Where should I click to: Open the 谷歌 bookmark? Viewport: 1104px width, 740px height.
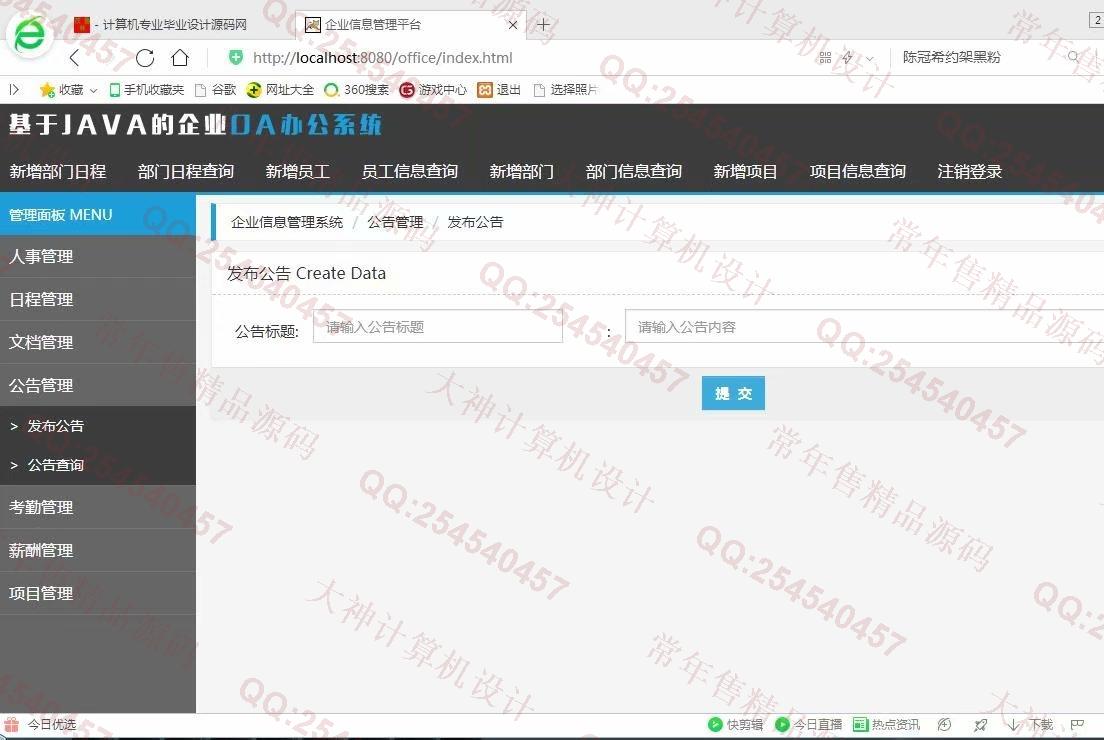pyautogui.click(x=215, y=89)
